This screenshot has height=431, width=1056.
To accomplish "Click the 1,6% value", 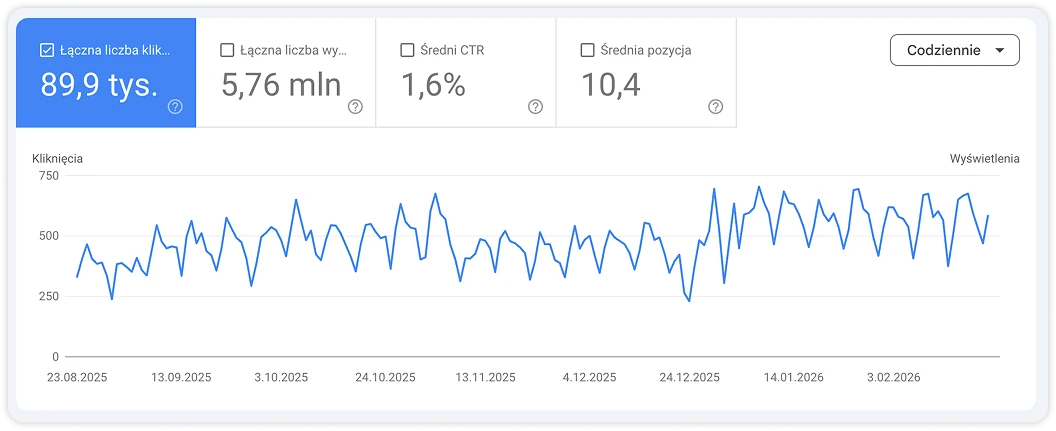I will [433, 86].
